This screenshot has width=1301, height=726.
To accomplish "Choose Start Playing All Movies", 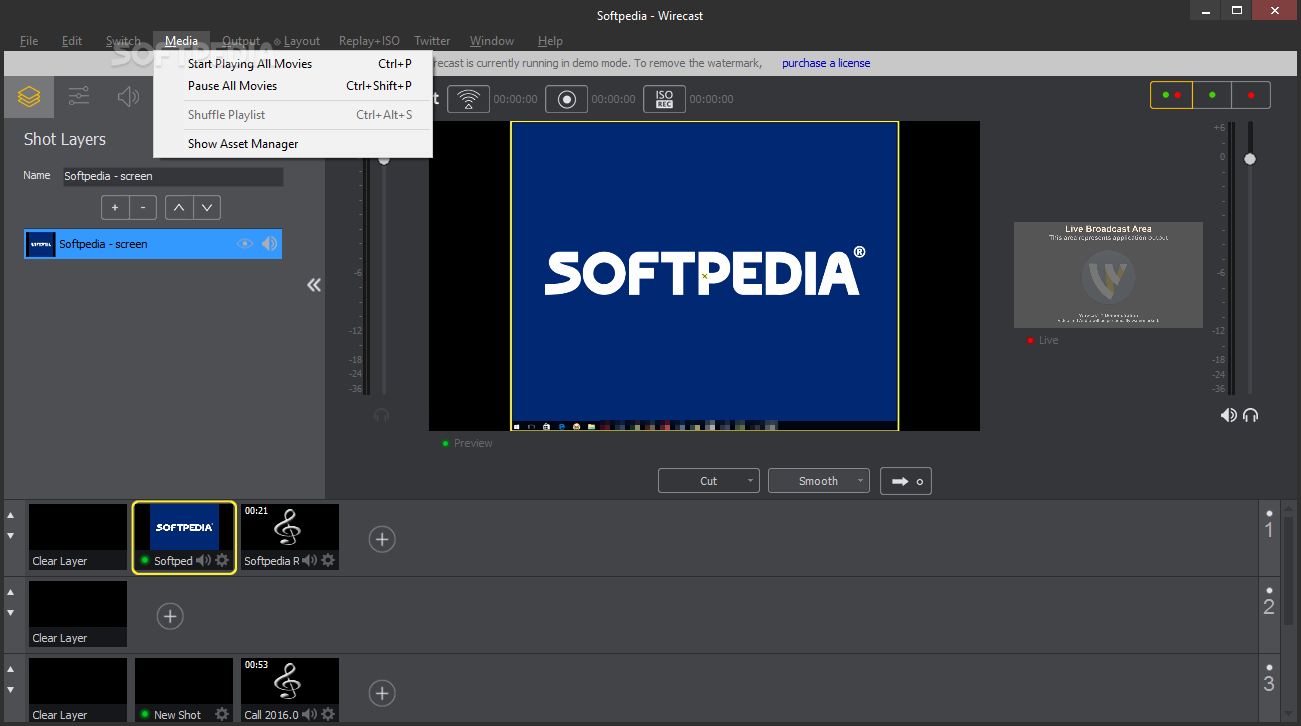I will click(x=293, y=64).
